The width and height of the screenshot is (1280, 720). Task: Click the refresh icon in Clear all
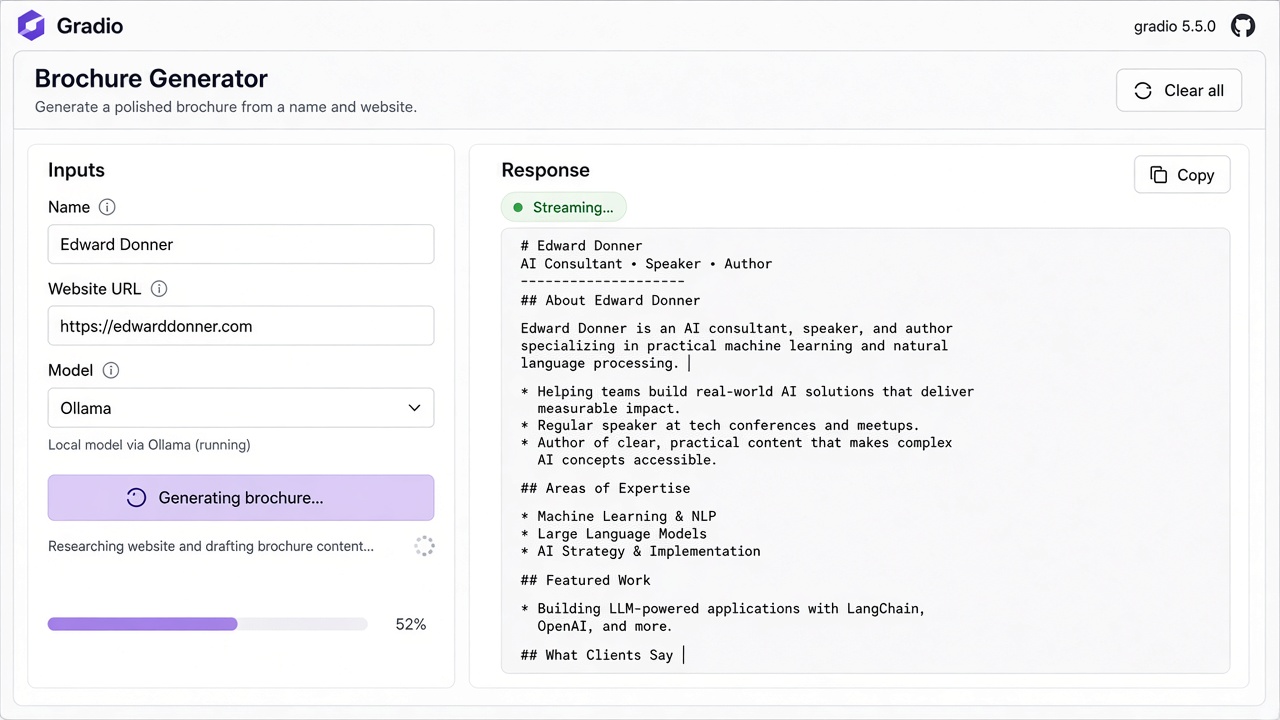click(1143, 90)
